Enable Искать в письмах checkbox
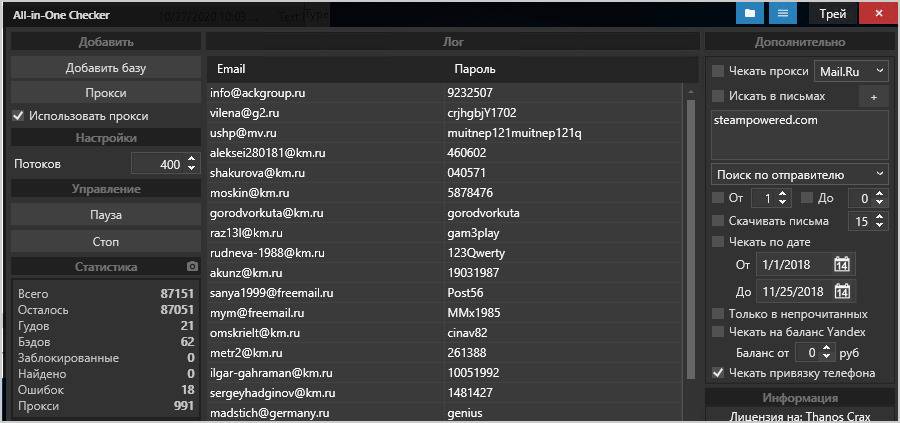 point(717,96)
